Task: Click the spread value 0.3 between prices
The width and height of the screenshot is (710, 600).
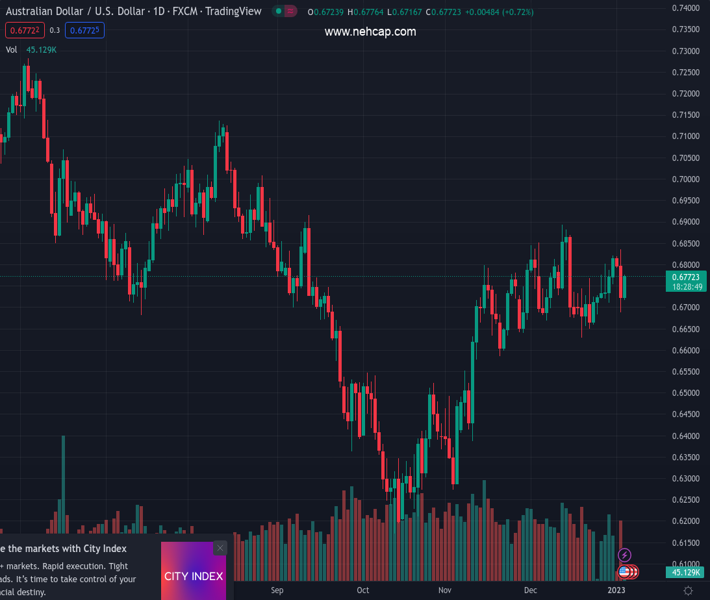Action: pyautogui.click(x=55, y=30)
